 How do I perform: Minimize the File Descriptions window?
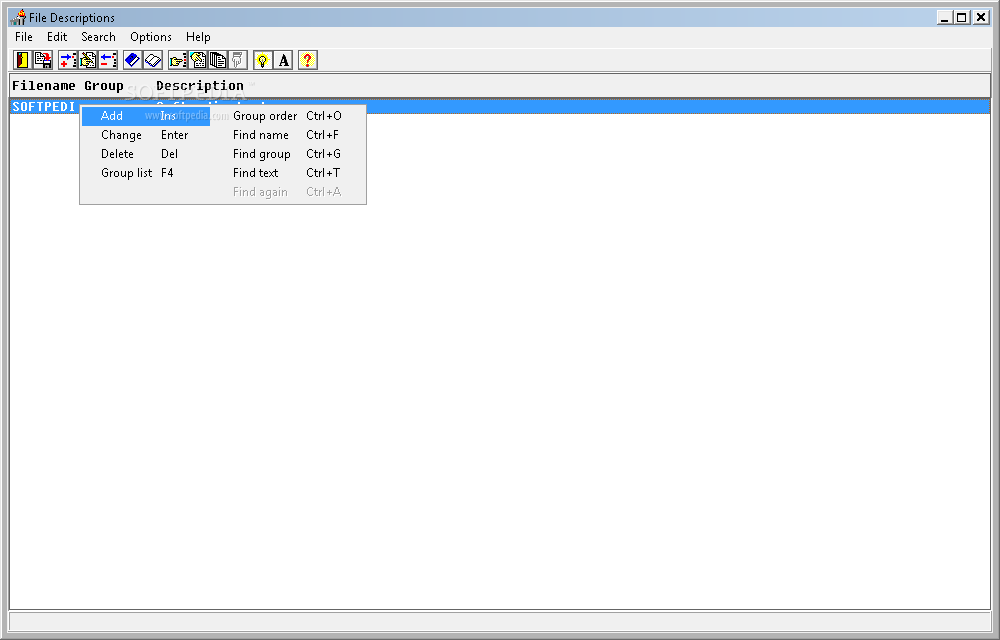pyautogui.click(x=945, y=17)
